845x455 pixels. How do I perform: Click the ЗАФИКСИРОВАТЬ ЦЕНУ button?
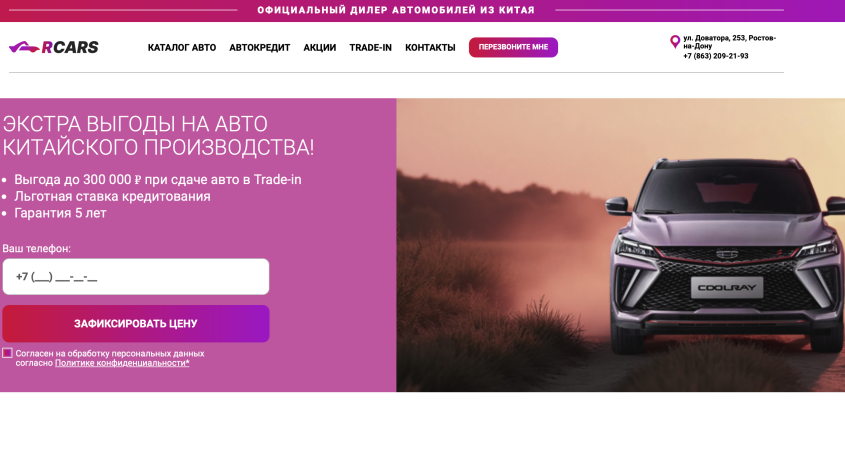136,323
